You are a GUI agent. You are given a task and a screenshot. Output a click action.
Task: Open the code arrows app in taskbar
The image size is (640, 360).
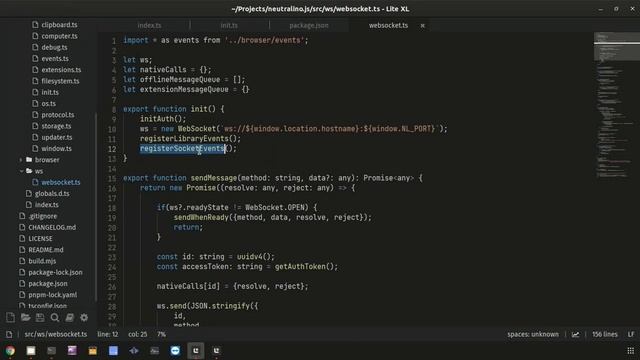point(134,351)
